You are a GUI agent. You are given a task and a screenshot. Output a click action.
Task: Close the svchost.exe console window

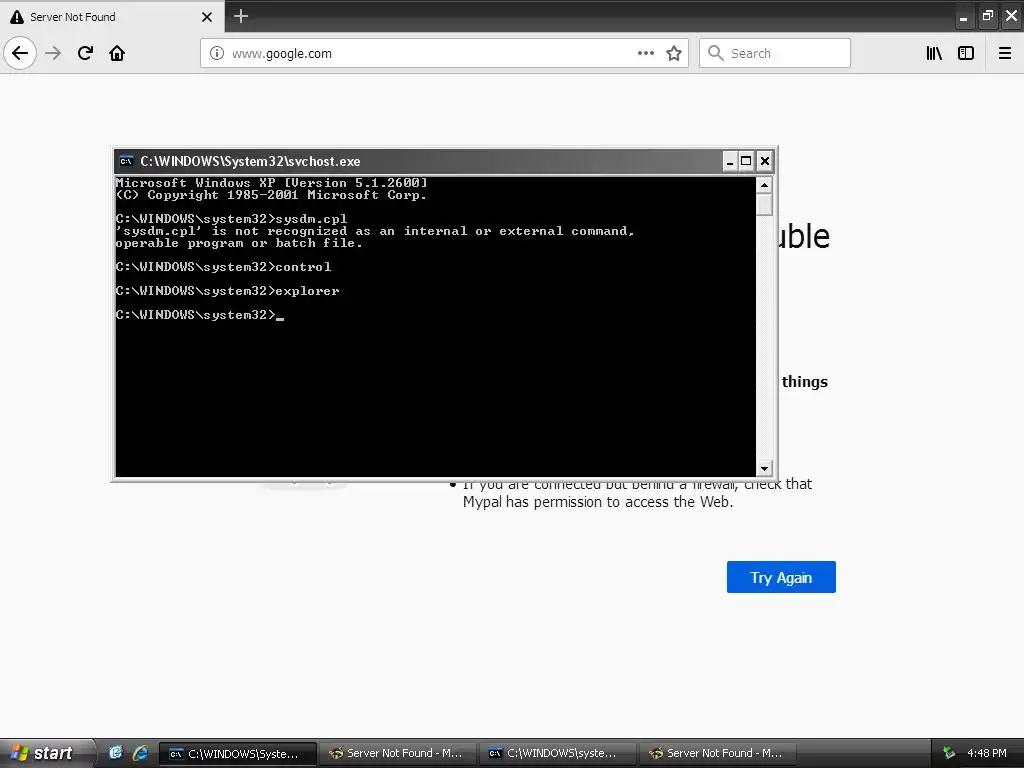coord(765,161)
